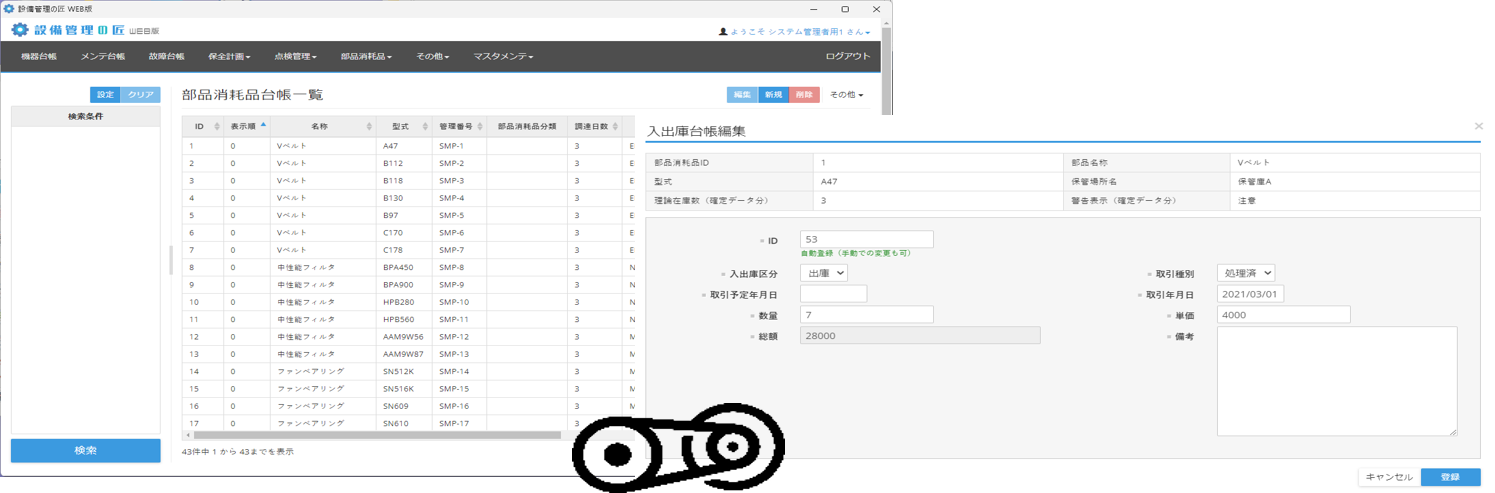Image resolution: width=1495 pixels, height=493 pixels.
Task: Click the user profile icon beside ようこそ
Action: click(x=724, y=32)
